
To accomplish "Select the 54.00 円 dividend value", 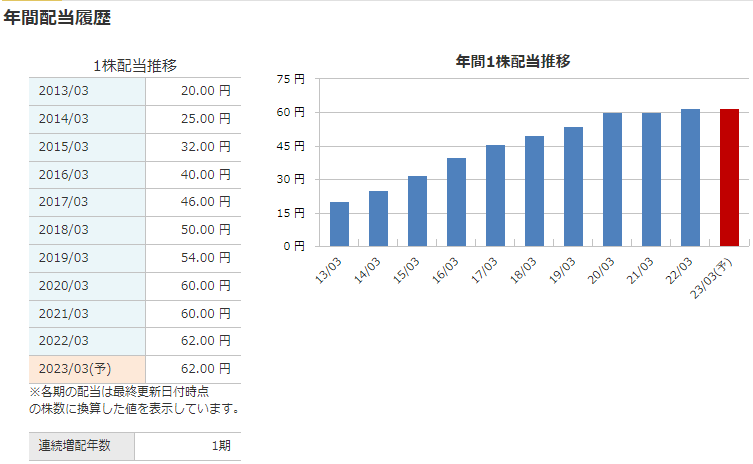I will pyautogui.click(x=206, y=257).
